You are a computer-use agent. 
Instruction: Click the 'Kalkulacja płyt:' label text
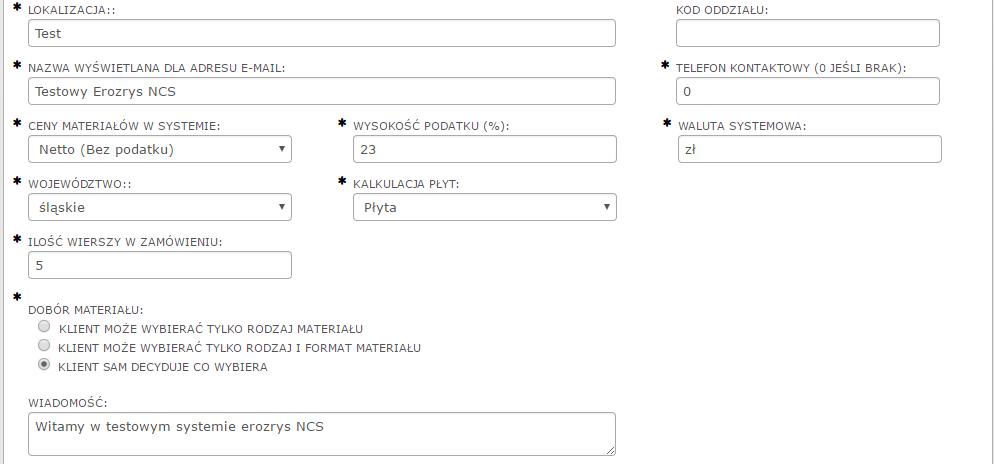point(406,184)
